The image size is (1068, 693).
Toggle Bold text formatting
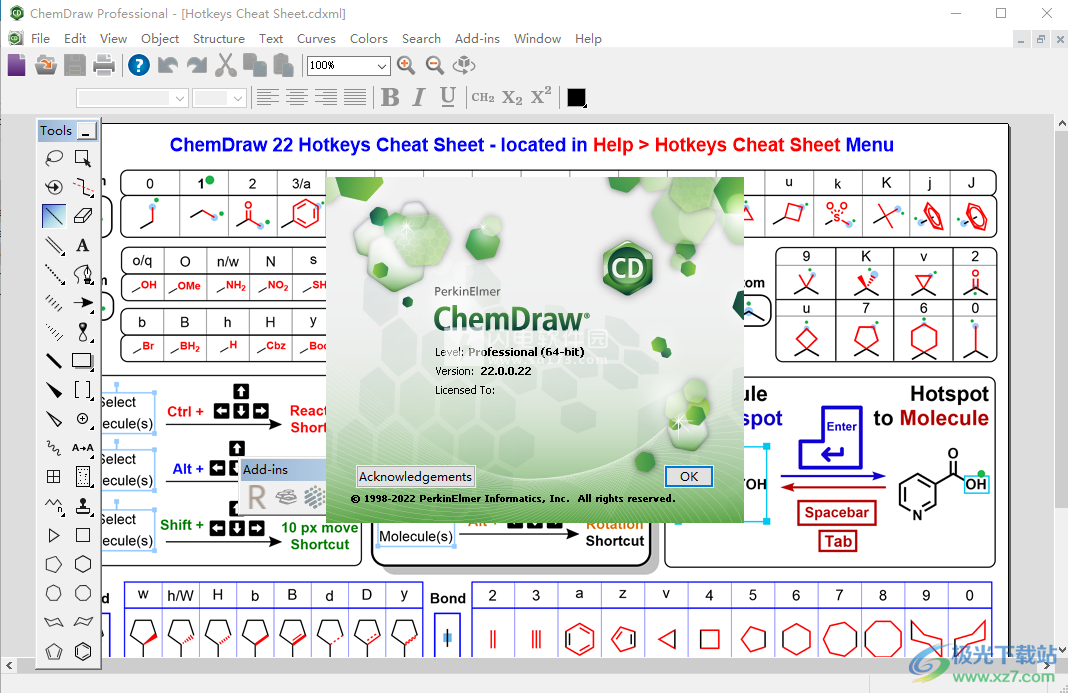pyautogui.click(x=390, y=97)
